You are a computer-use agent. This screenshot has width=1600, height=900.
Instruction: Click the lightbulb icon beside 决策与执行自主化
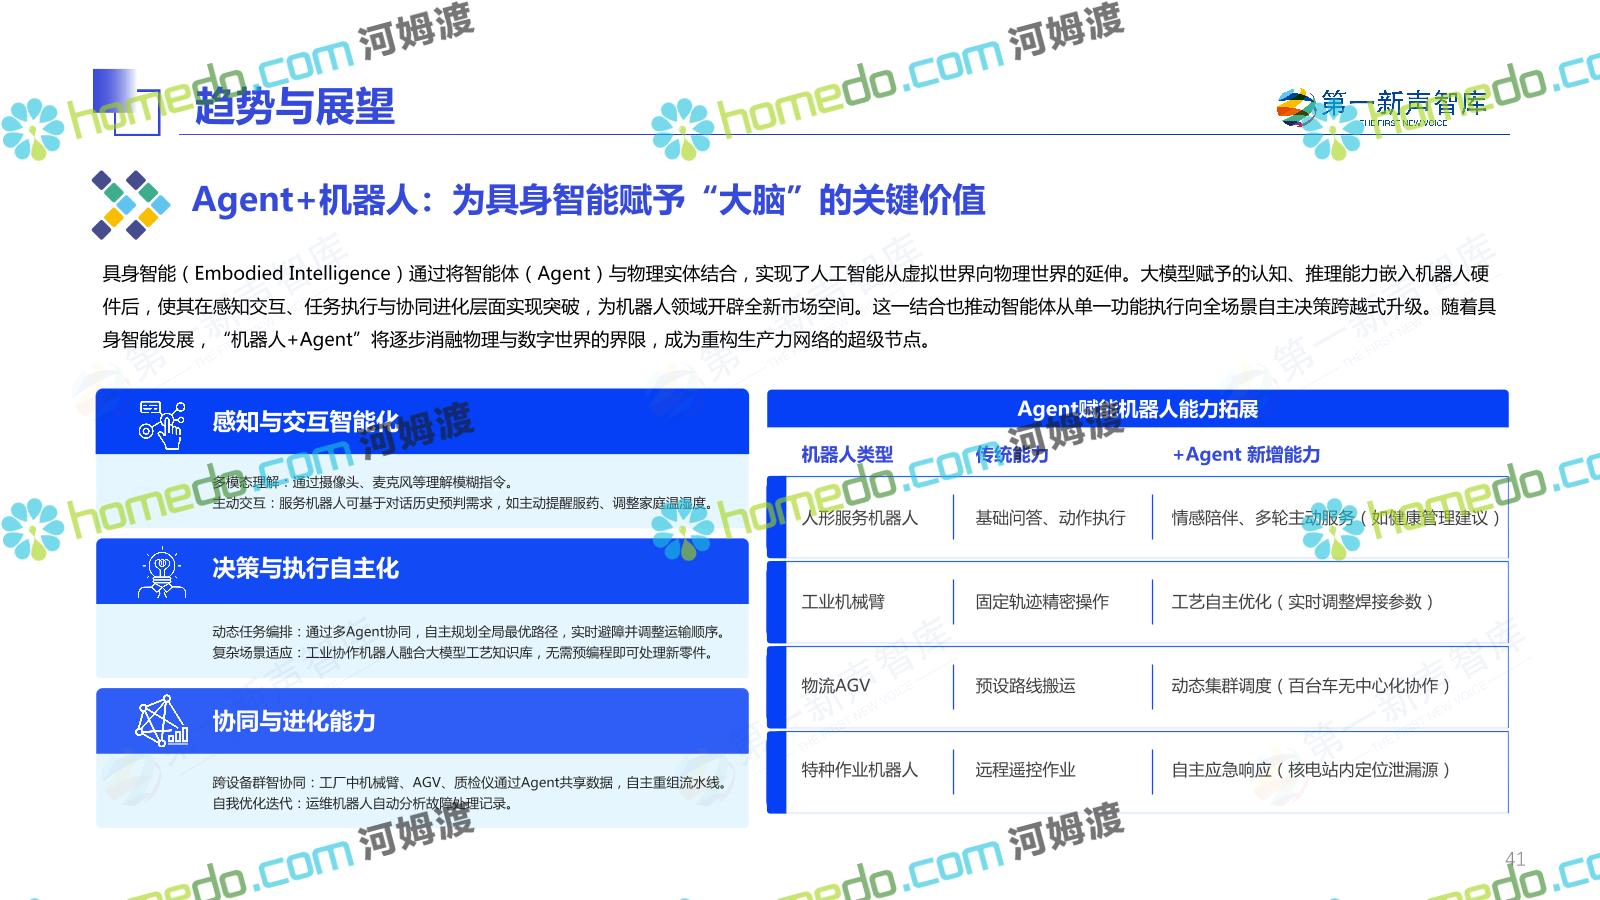click(x=162, y=572)
